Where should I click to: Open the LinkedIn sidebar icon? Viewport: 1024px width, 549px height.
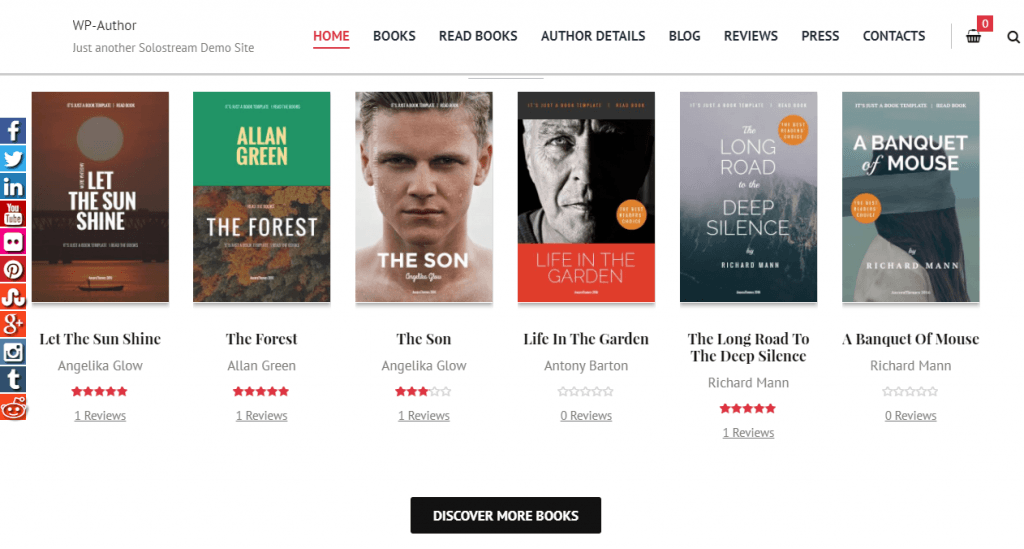[x=12, y=187]
